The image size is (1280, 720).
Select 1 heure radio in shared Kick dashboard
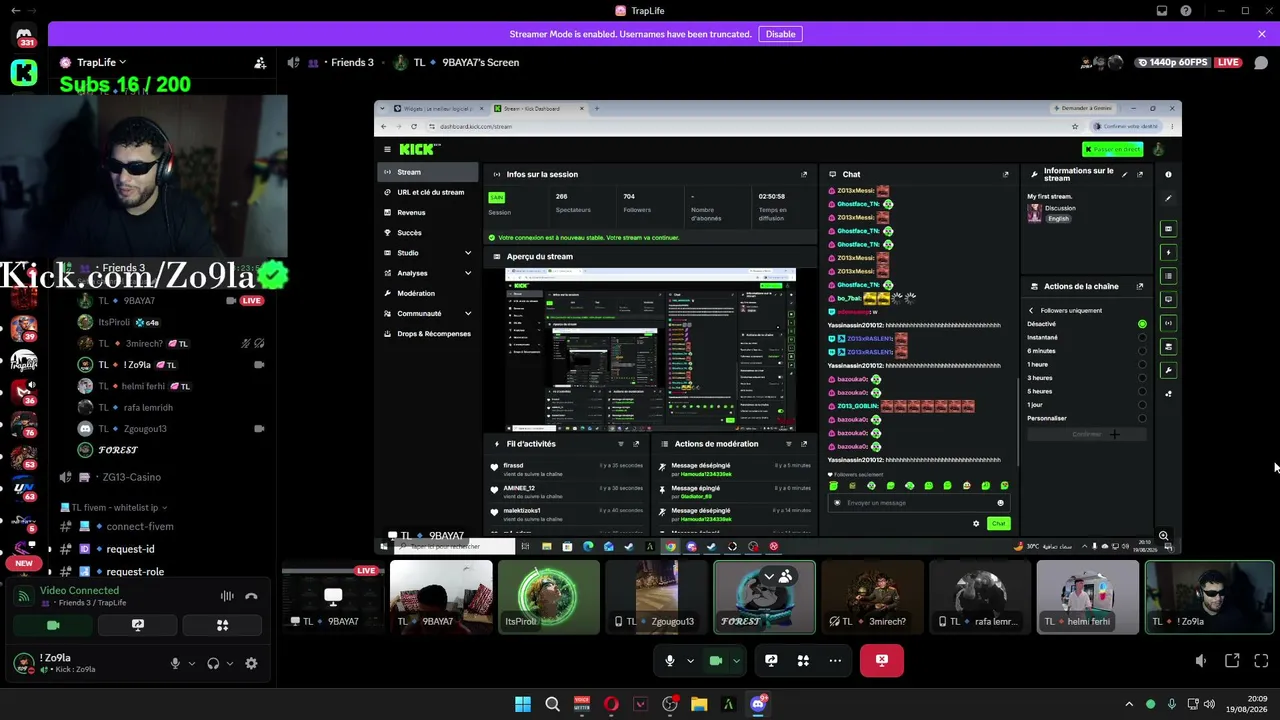pos(1142,364)
